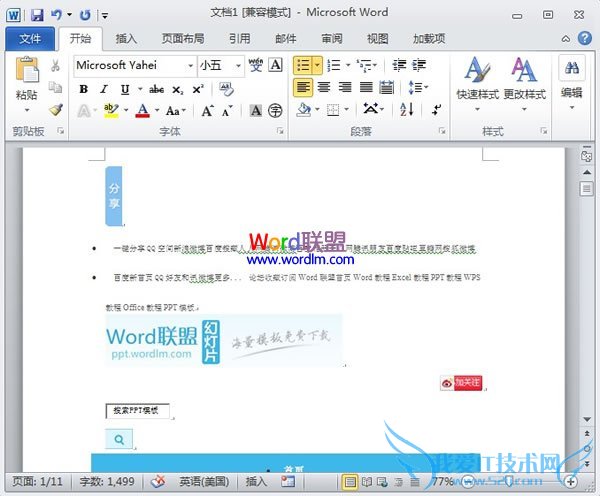The image size is (600, 496).
Task: Open the font color dropdown arrow
Action: [157, 111]
